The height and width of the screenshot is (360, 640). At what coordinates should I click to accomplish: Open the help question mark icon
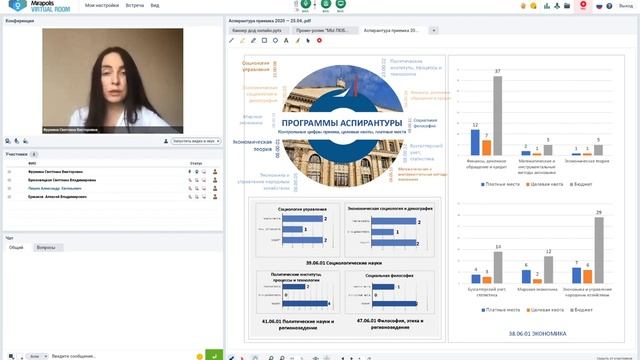click(x=609, y=6)
